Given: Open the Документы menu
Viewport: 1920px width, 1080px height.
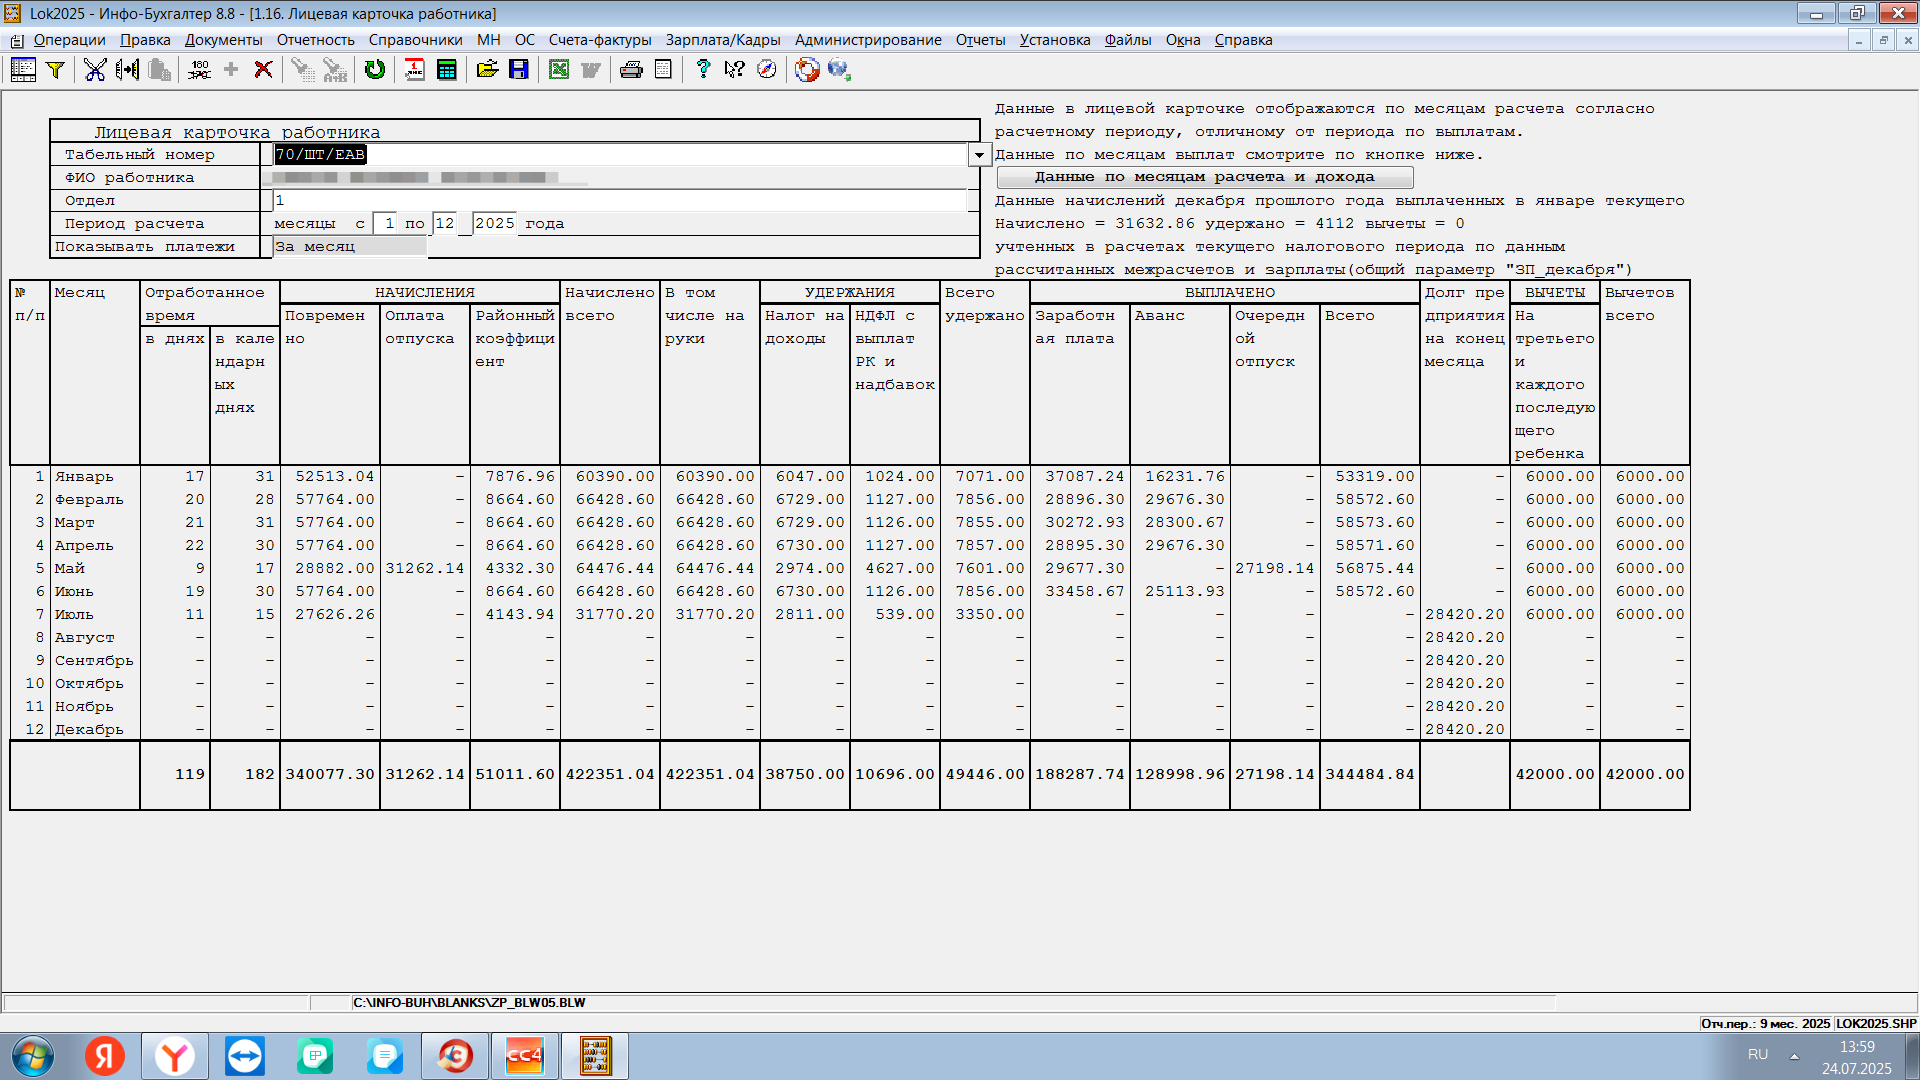Looking at the screenshot, I should pos(223,40).
